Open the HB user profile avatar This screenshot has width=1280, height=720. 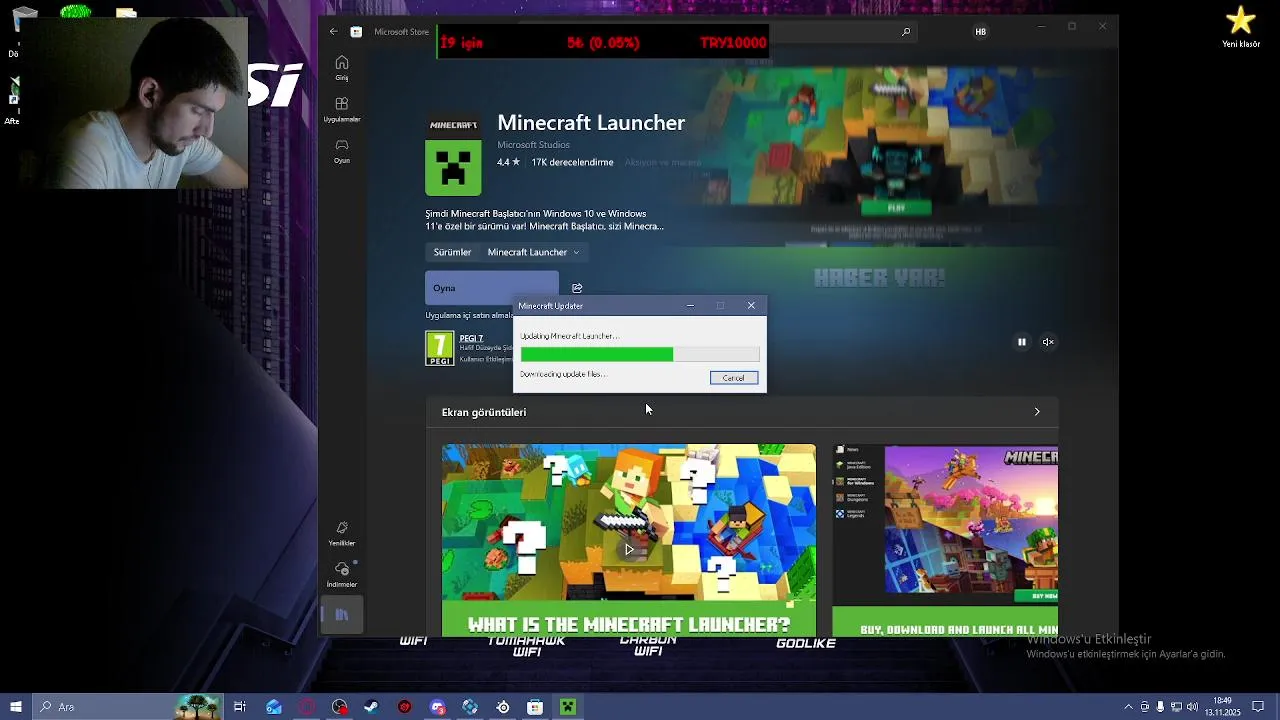click(x=981, y=32)
